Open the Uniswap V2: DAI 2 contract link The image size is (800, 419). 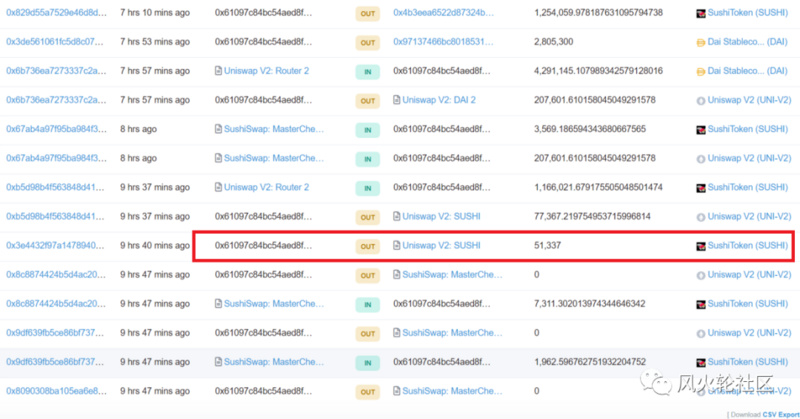[x=439, y=100]
